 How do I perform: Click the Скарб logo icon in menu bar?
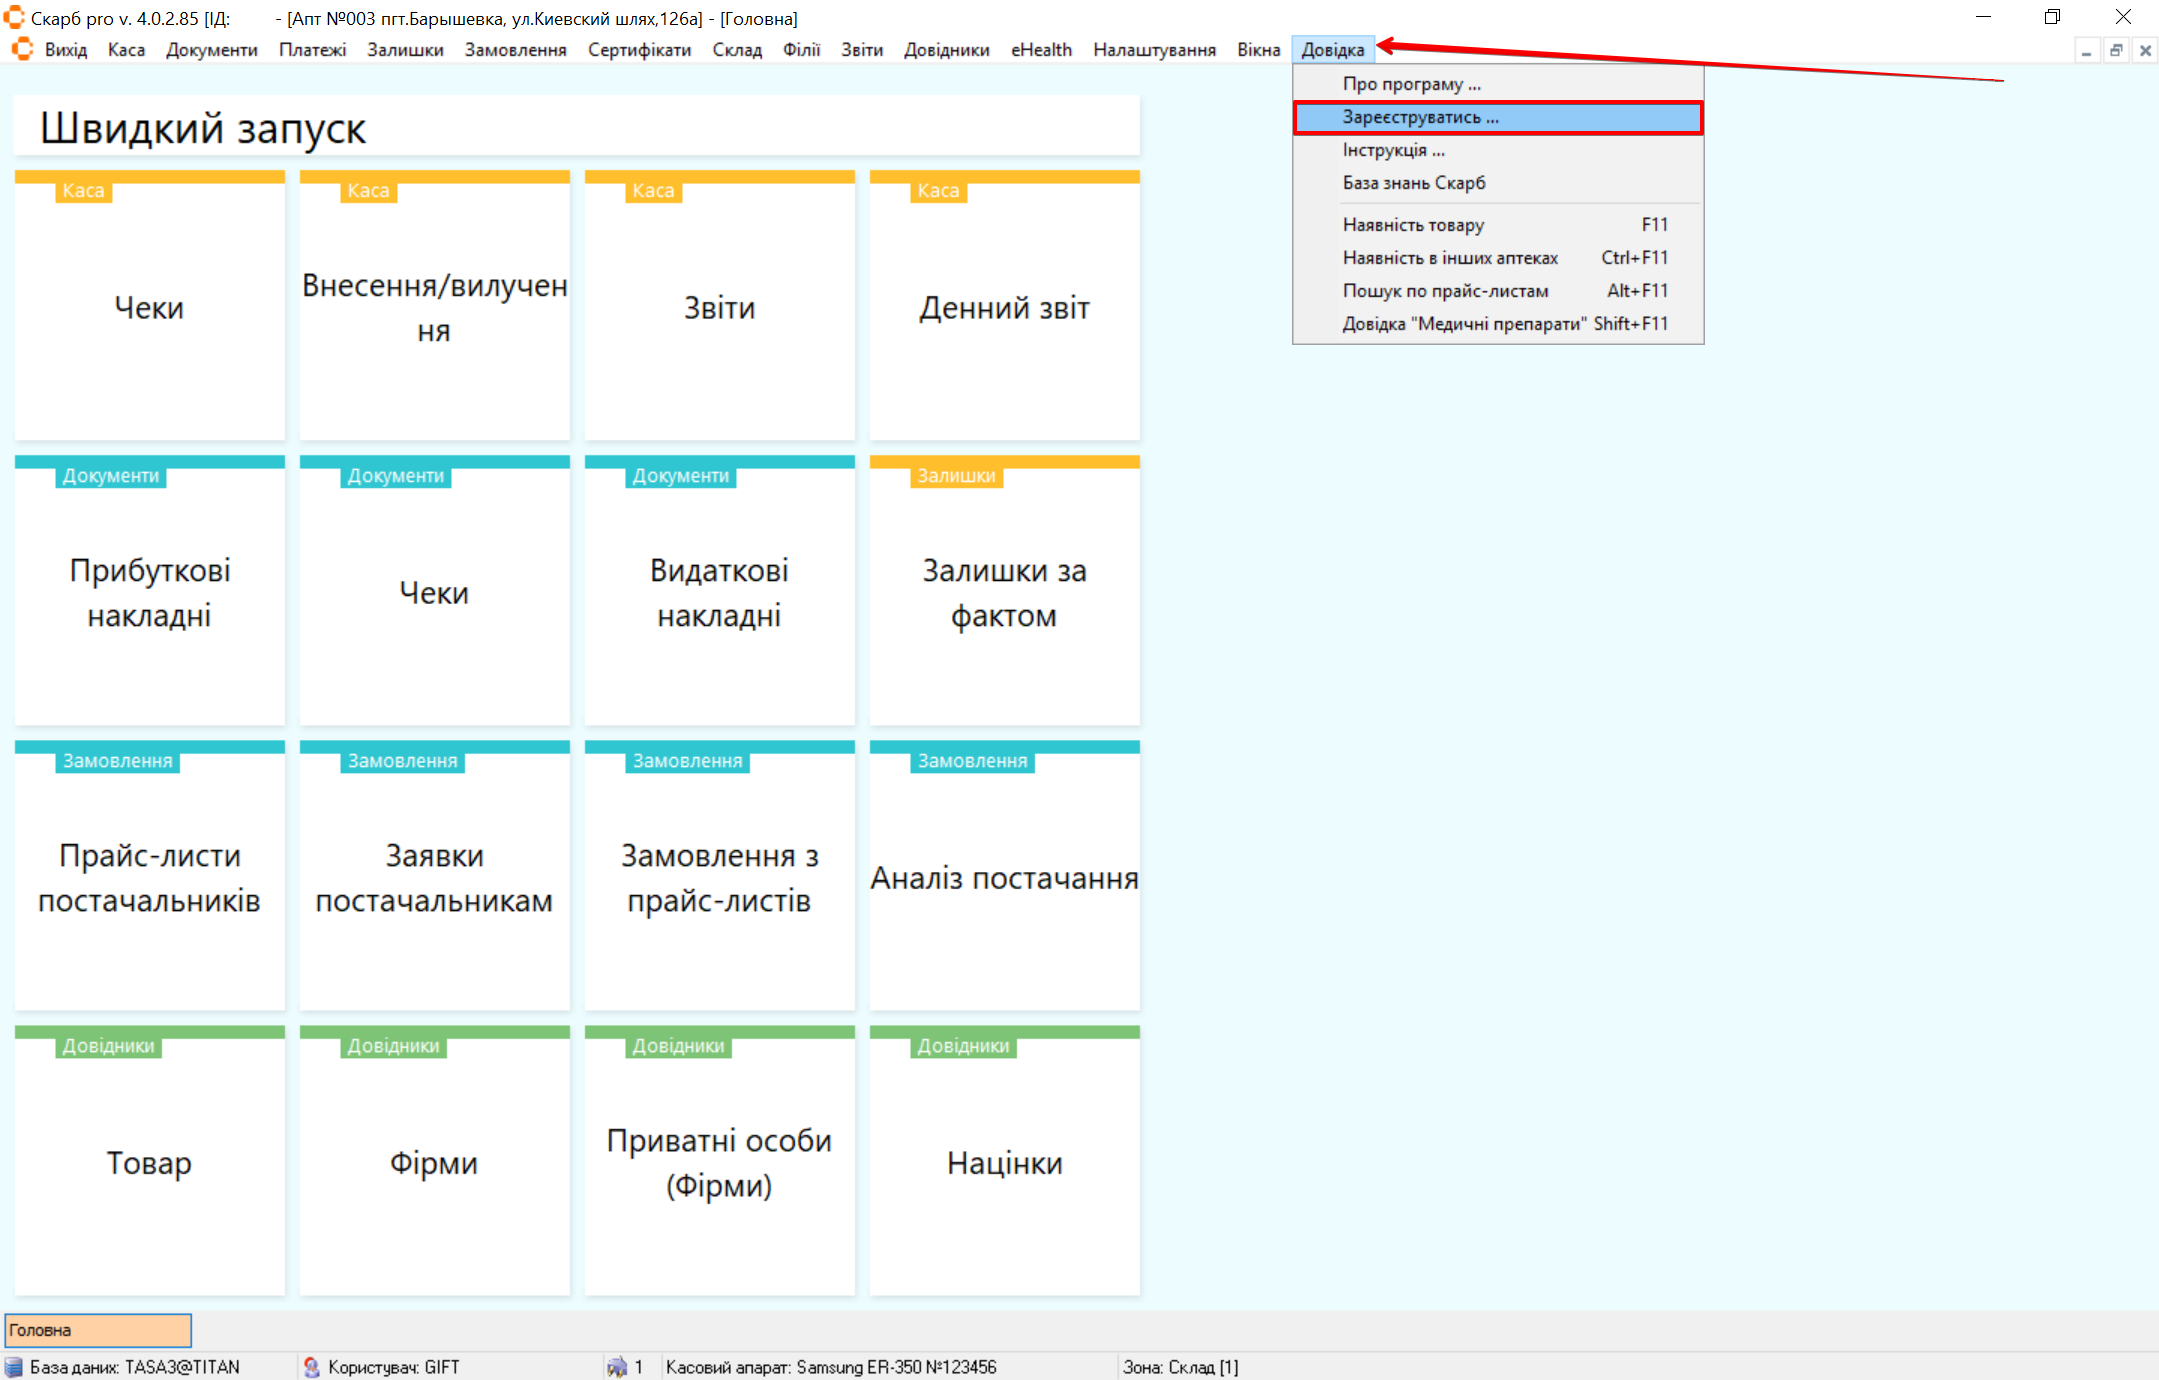[22, 49]
